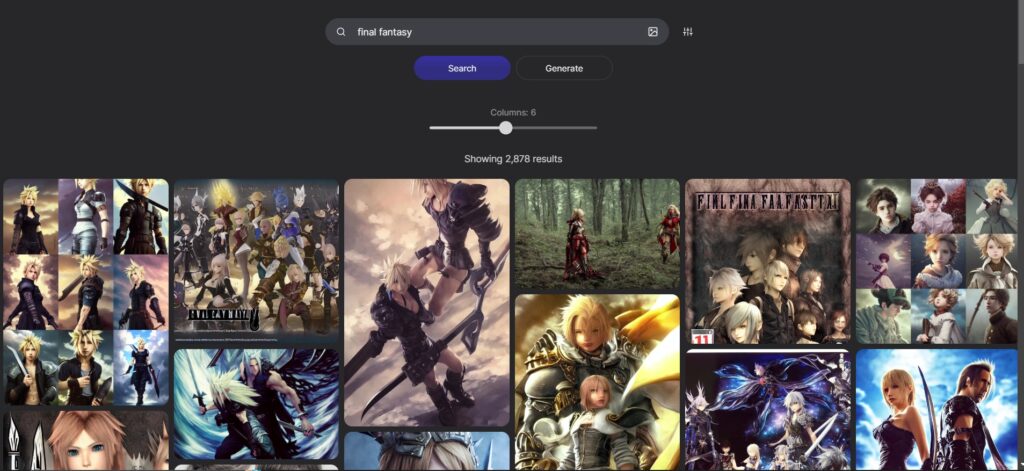Viewport: 1024px width, 471px height.
Task: Open the tall pastel-sky swordsman image
Action: [x=427, y=302]
